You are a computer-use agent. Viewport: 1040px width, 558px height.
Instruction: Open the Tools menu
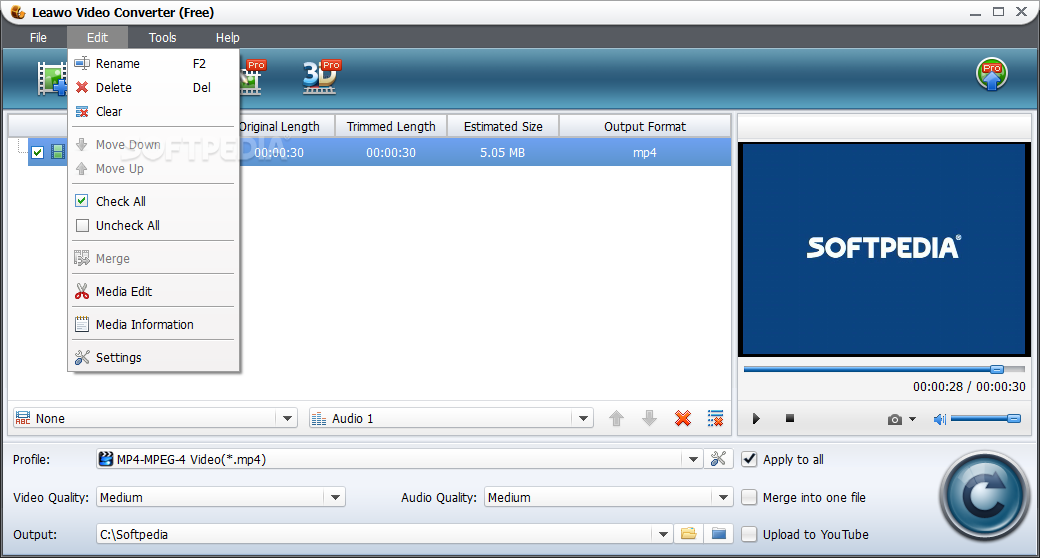pyautogui.click(x=162, y=38)
